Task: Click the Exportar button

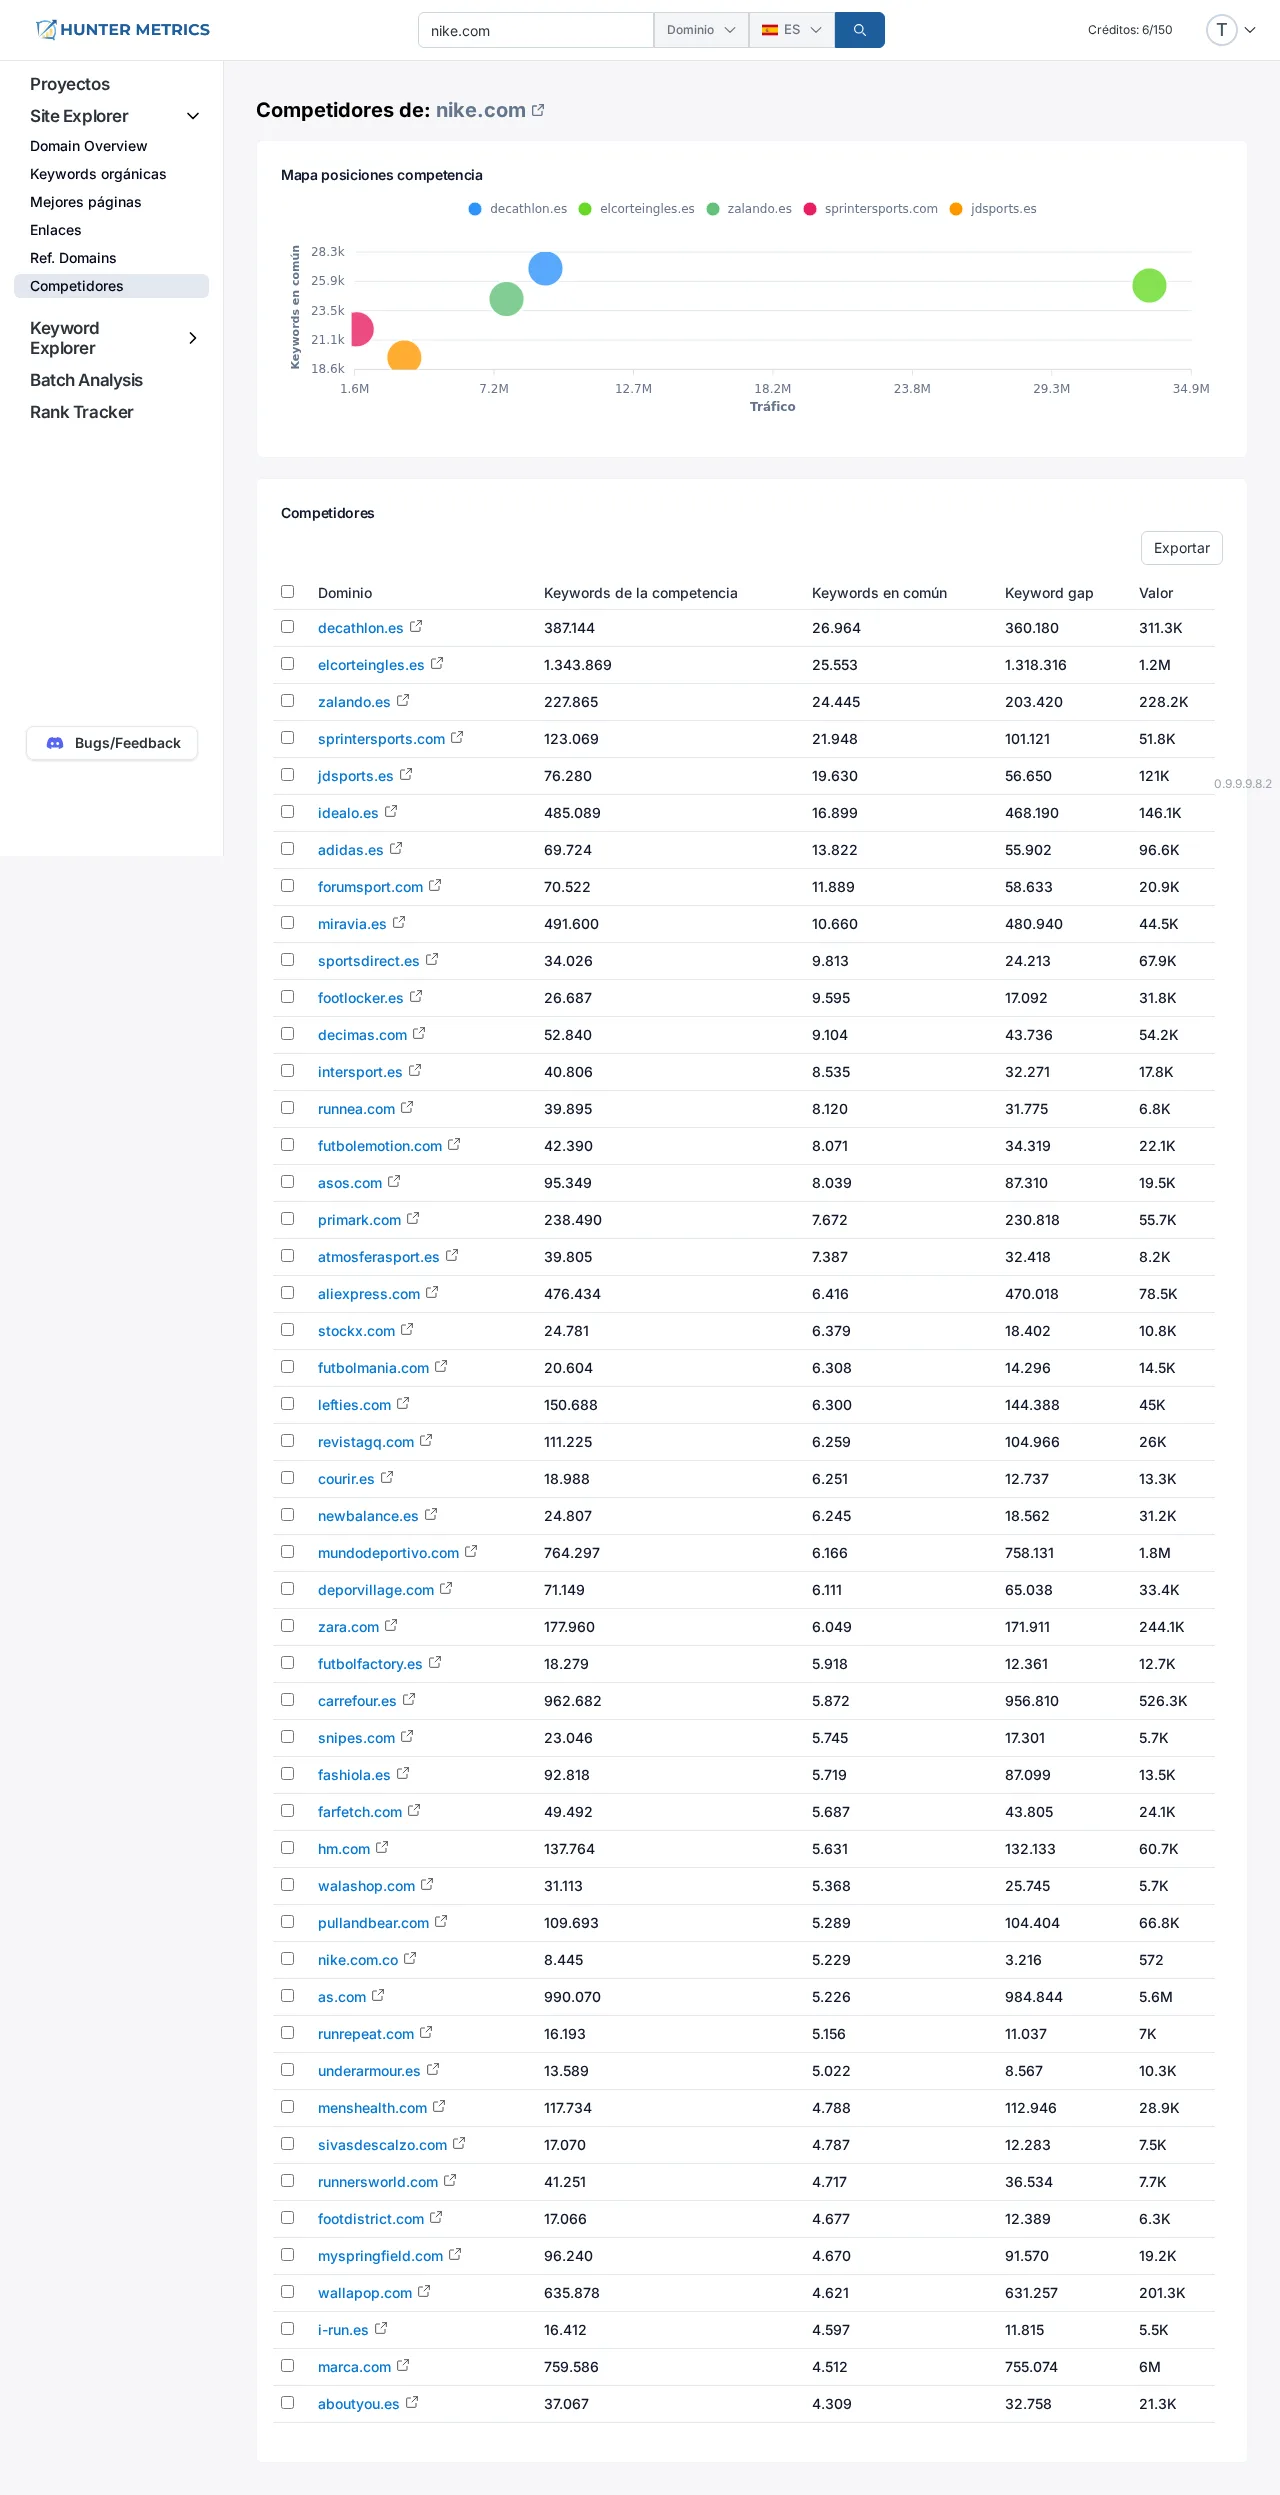Action: (1181, 548)
